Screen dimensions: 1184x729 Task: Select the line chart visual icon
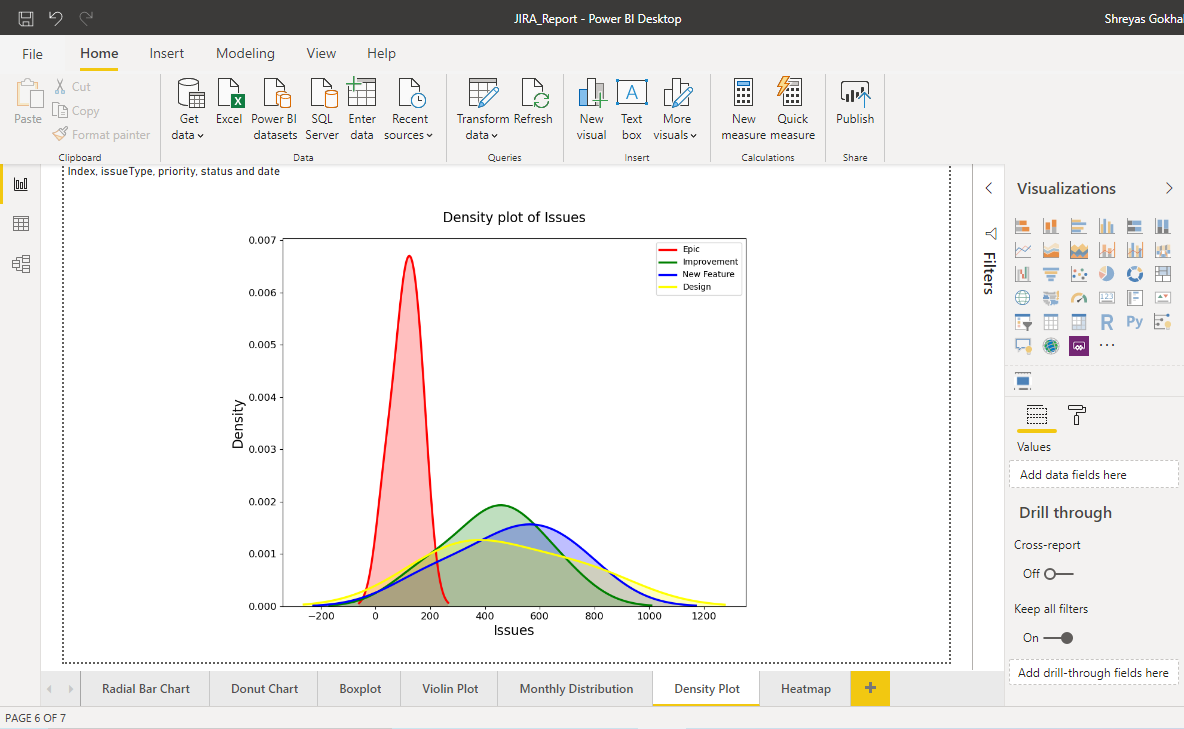coord(1023,249)
